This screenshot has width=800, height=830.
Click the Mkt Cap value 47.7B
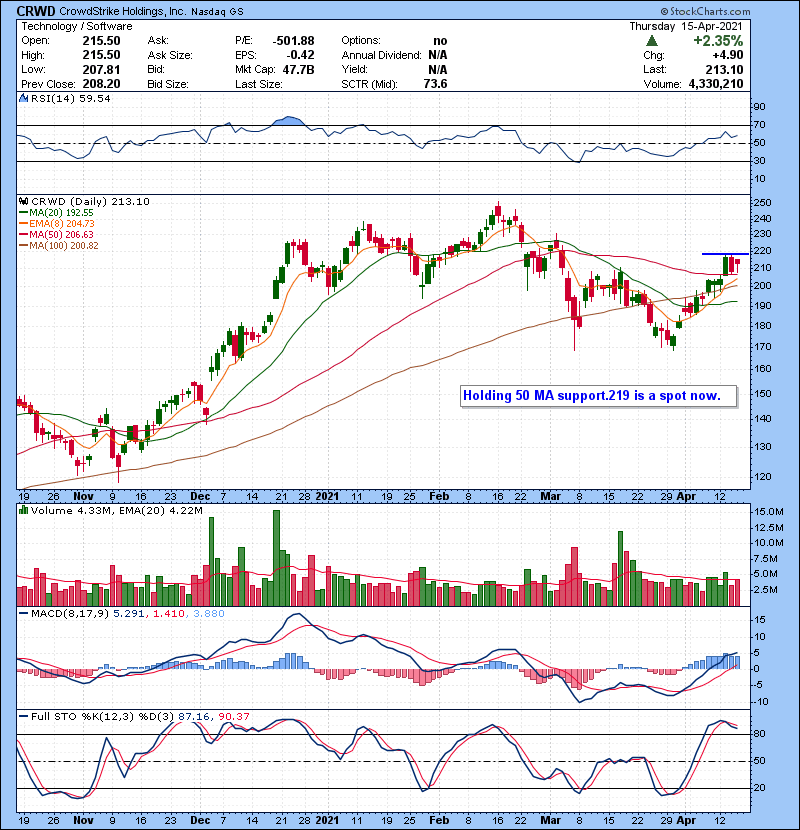point(299,70)
